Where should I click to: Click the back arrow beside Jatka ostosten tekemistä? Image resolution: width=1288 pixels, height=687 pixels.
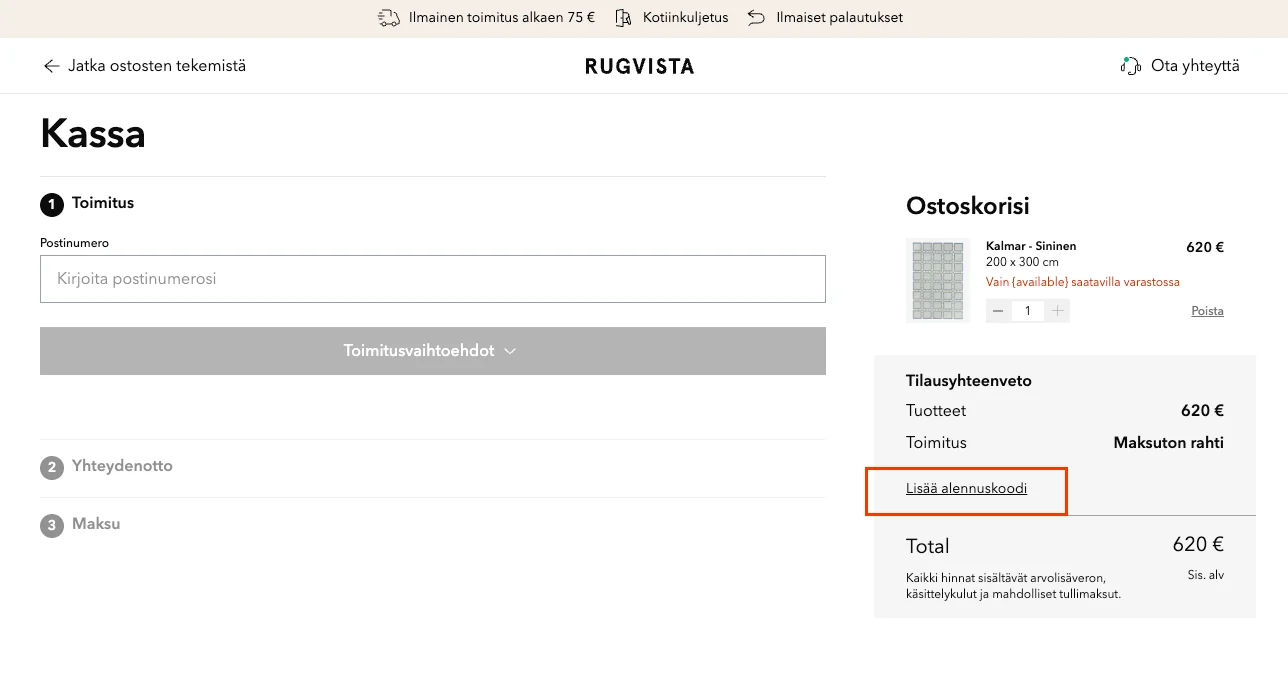tap(51, 66)
